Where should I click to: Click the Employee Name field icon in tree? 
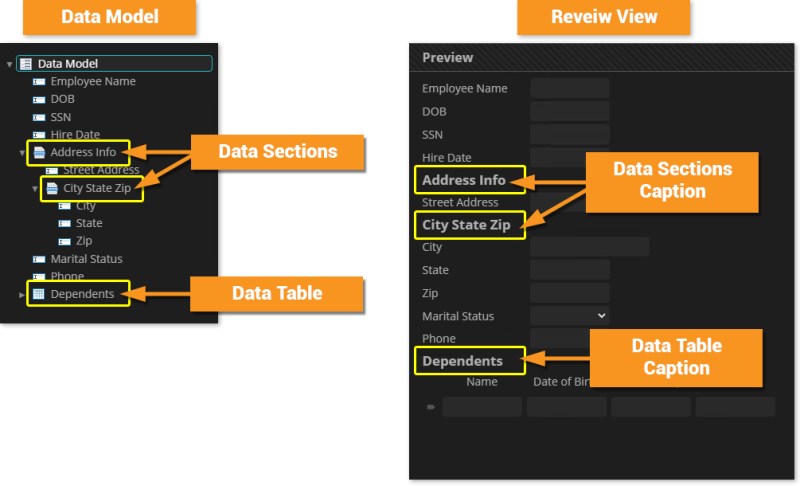(x=38, y=82)
